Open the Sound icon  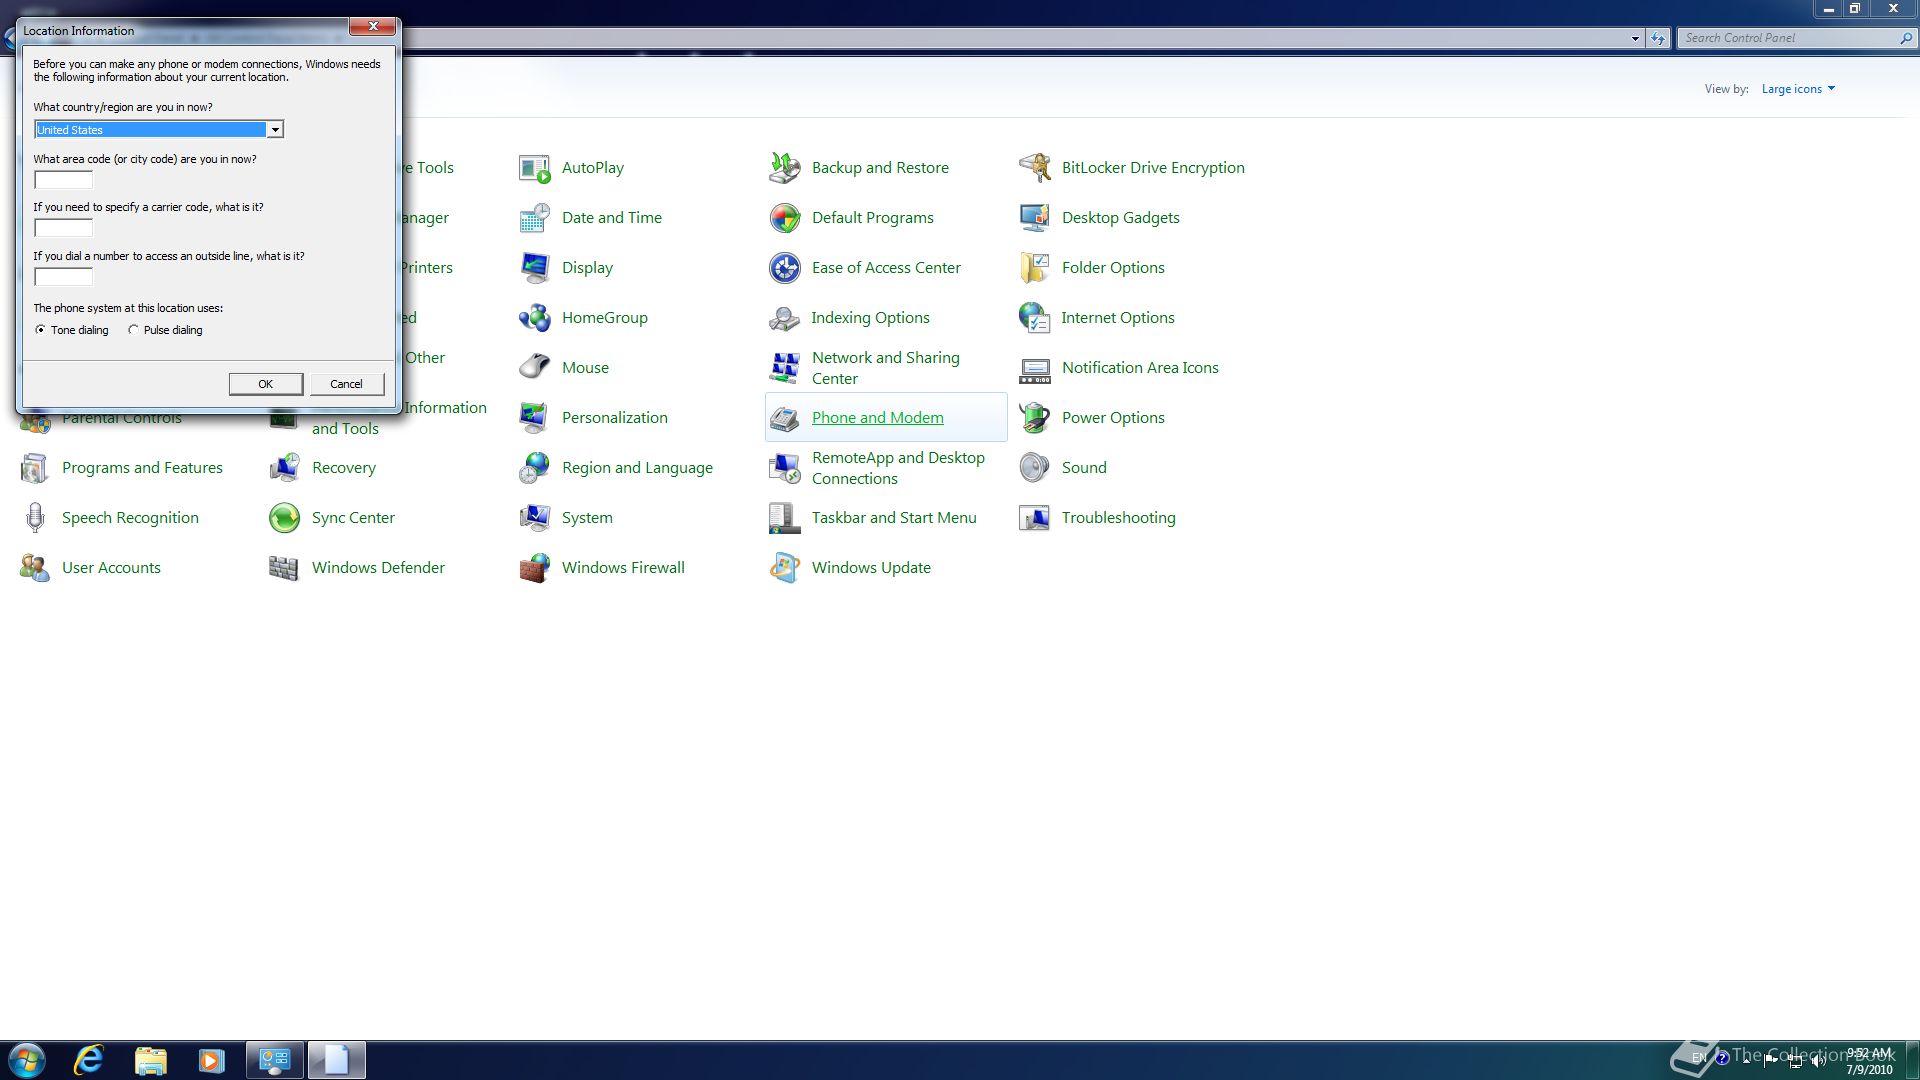pyautogui.click(x=1034, y=468)
